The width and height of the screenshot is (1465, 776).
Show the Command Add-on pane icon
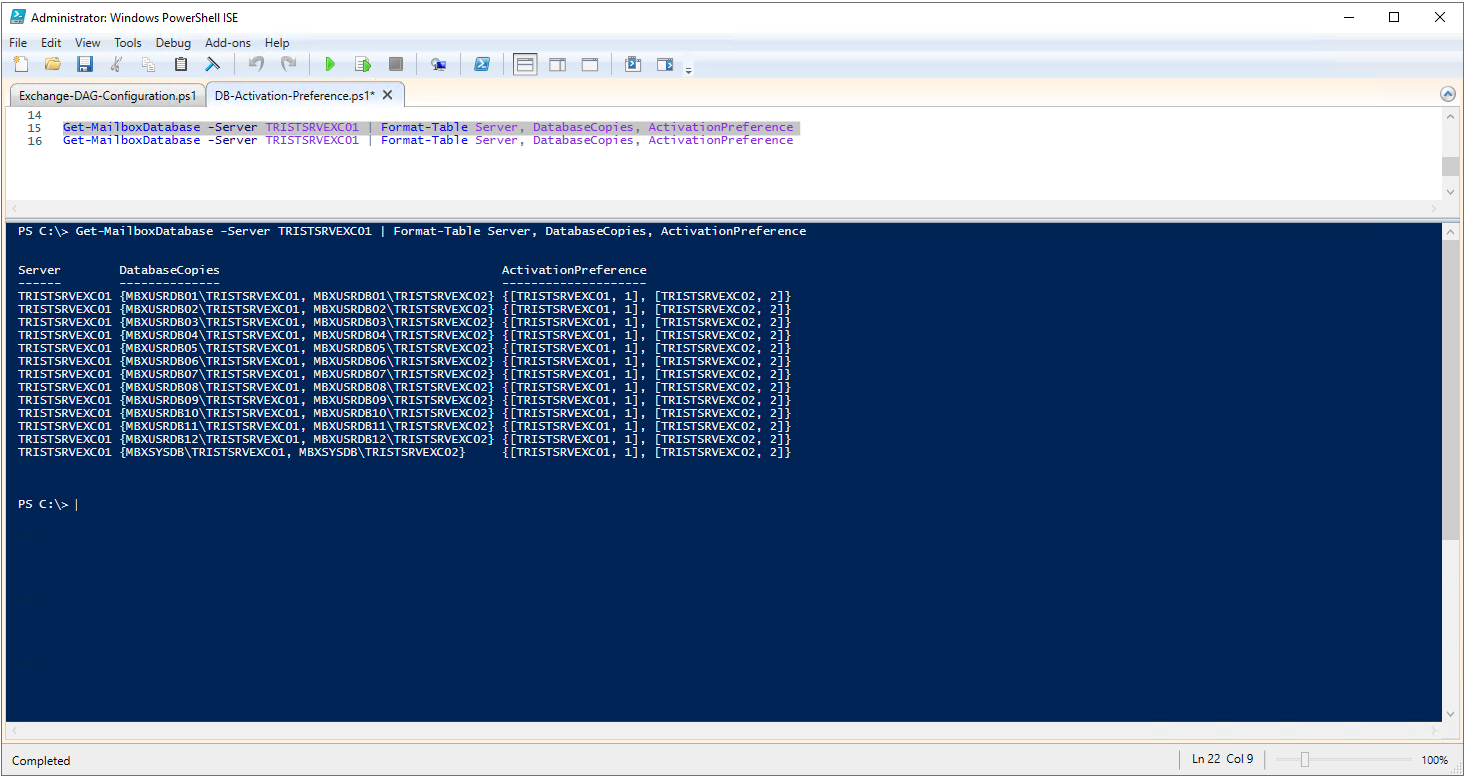pos(665,64)
